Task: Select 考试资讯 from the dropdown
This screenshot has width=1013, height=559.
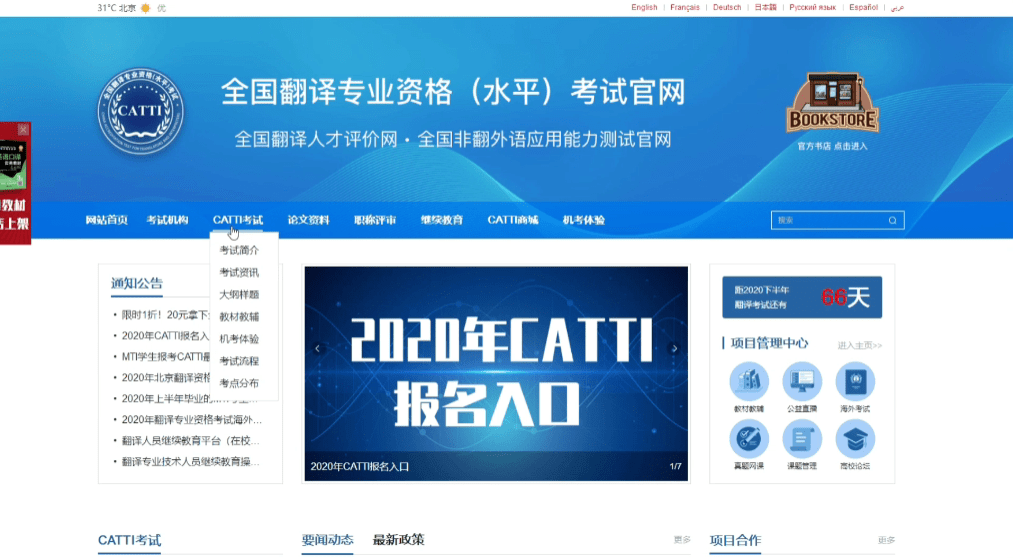Action: point(239,272)
